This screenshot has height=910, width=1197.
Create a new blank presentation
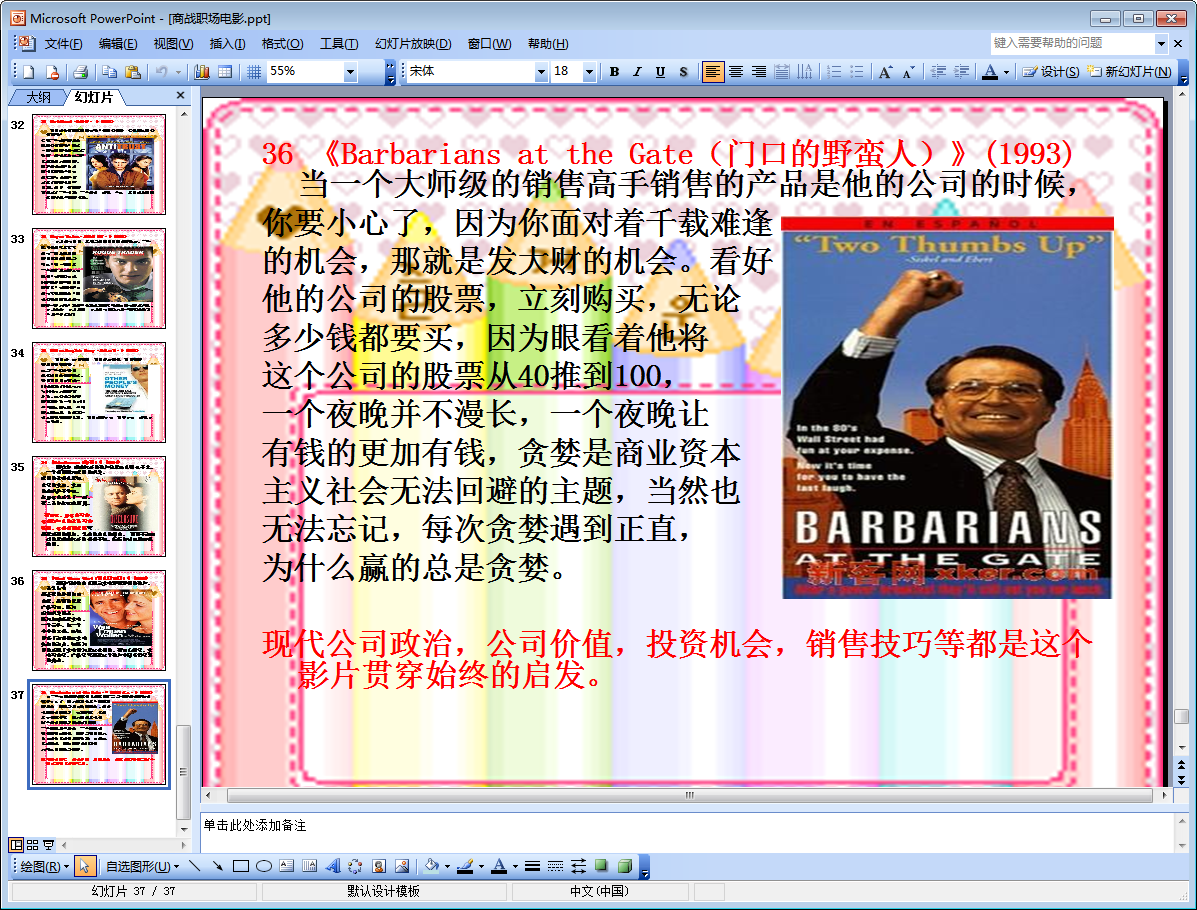(x=29, y=72)
